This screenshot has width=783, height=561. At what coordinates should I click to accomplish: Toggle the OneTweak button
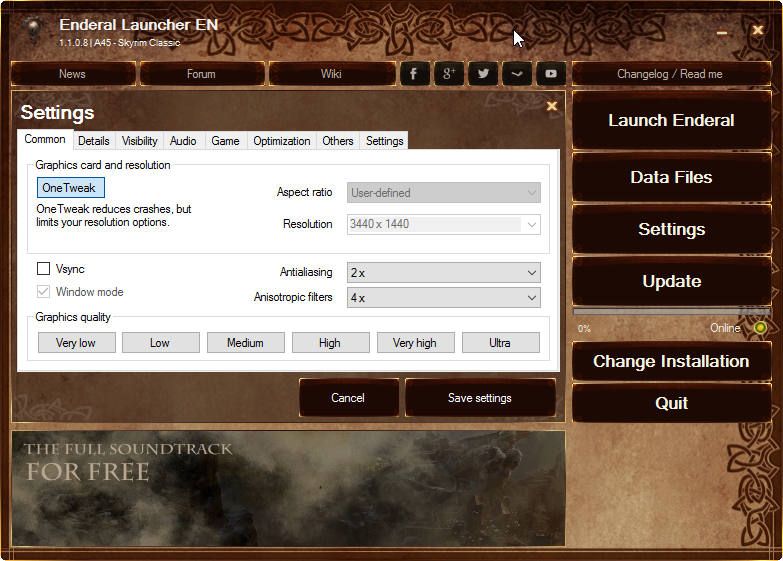point(70,188)
